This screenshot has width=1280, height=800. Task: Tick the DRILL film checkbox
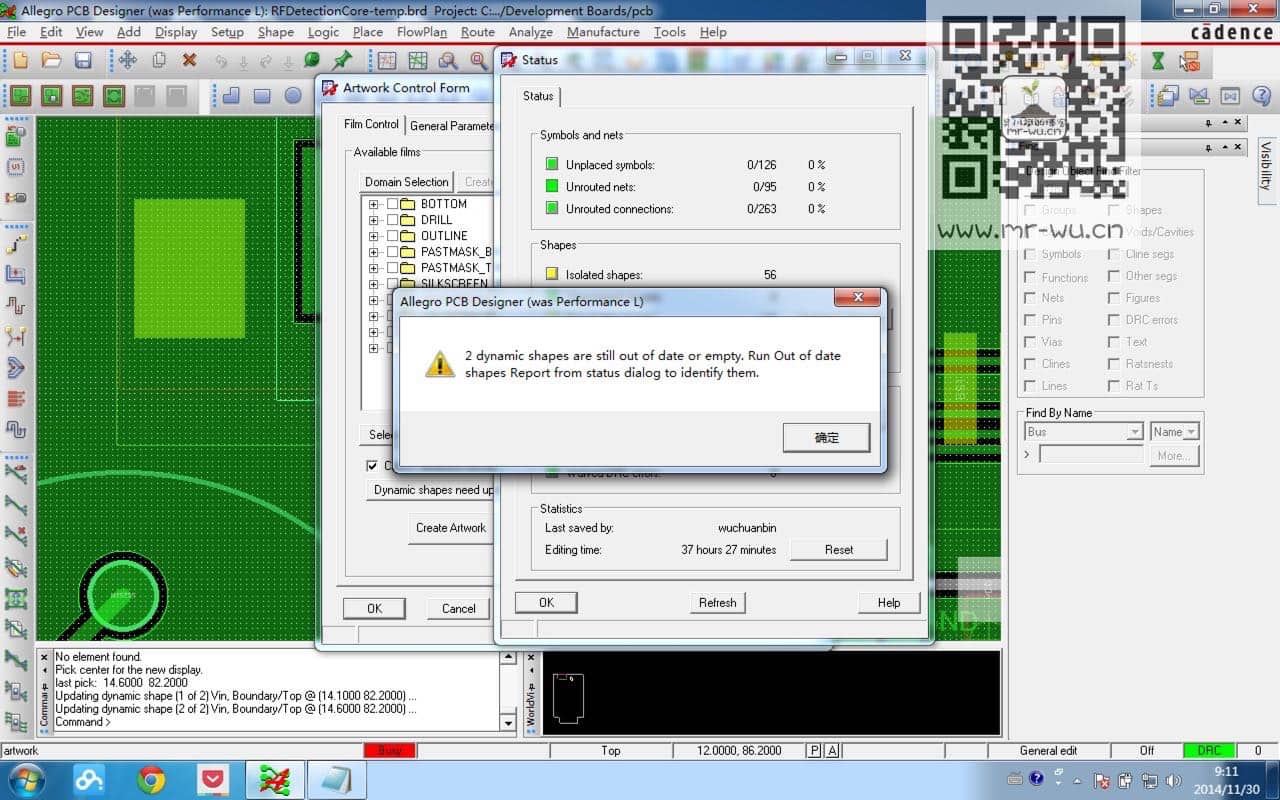point(392,220)
